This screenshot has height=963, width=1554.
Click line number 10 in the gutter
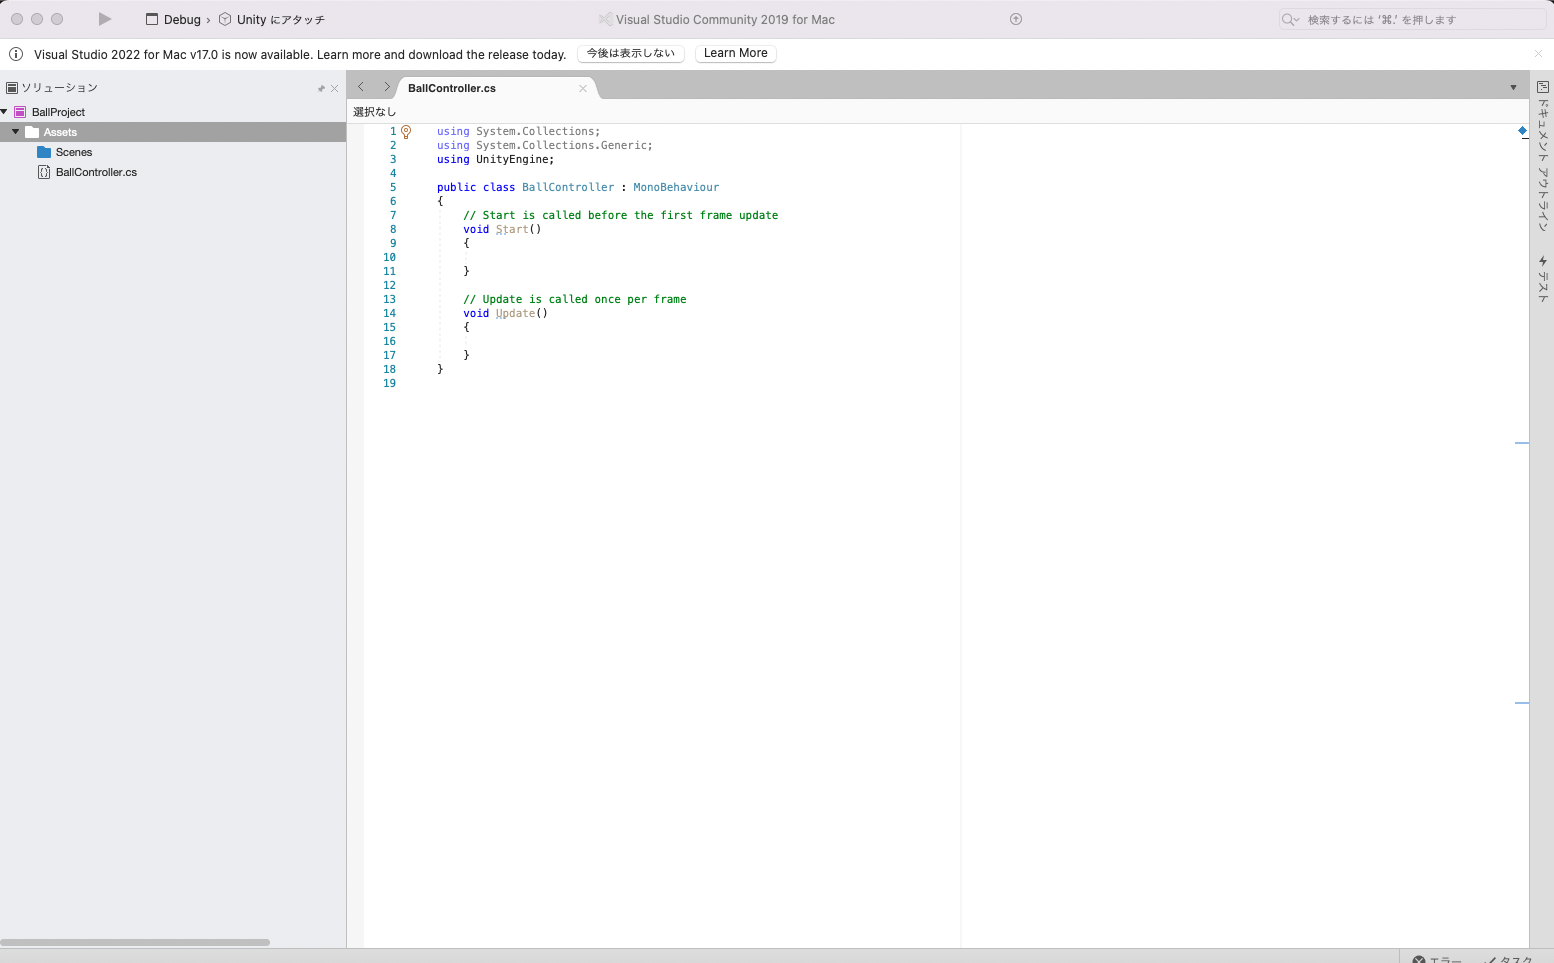(x=389, y=257)
